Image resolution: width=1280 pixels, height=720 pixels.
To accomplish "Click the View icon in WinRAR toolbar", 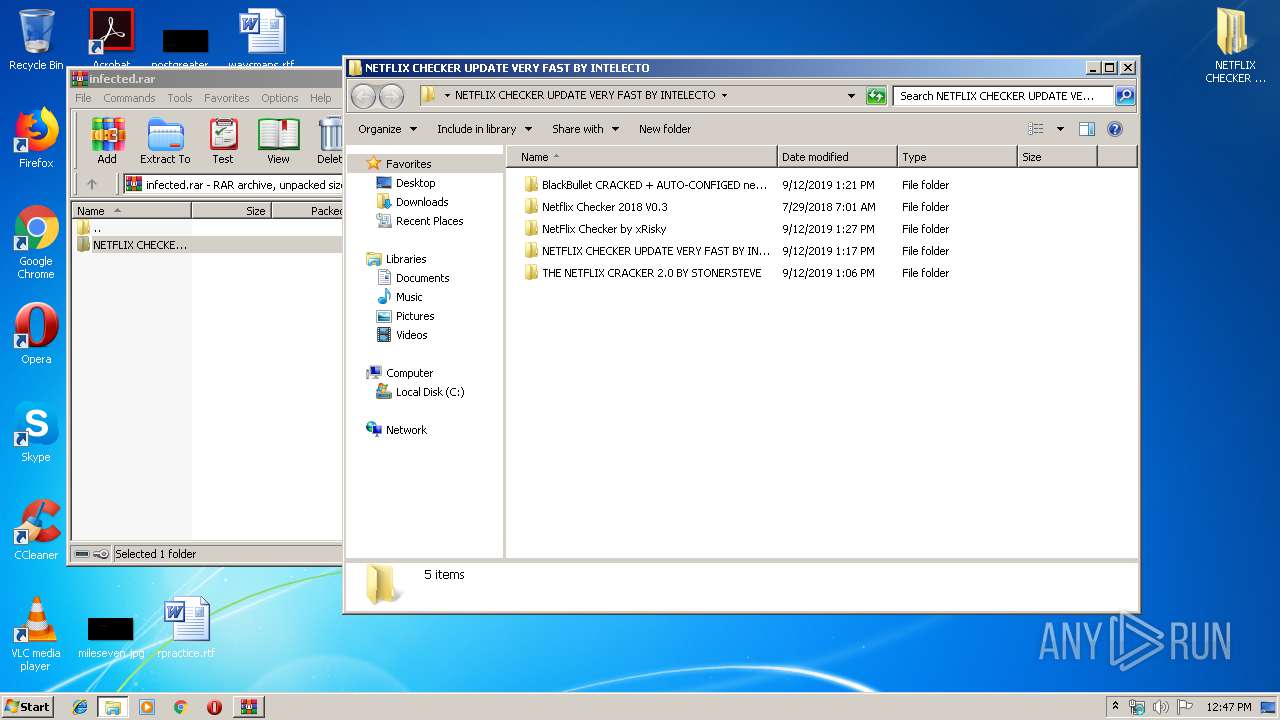I will [278, 141].
